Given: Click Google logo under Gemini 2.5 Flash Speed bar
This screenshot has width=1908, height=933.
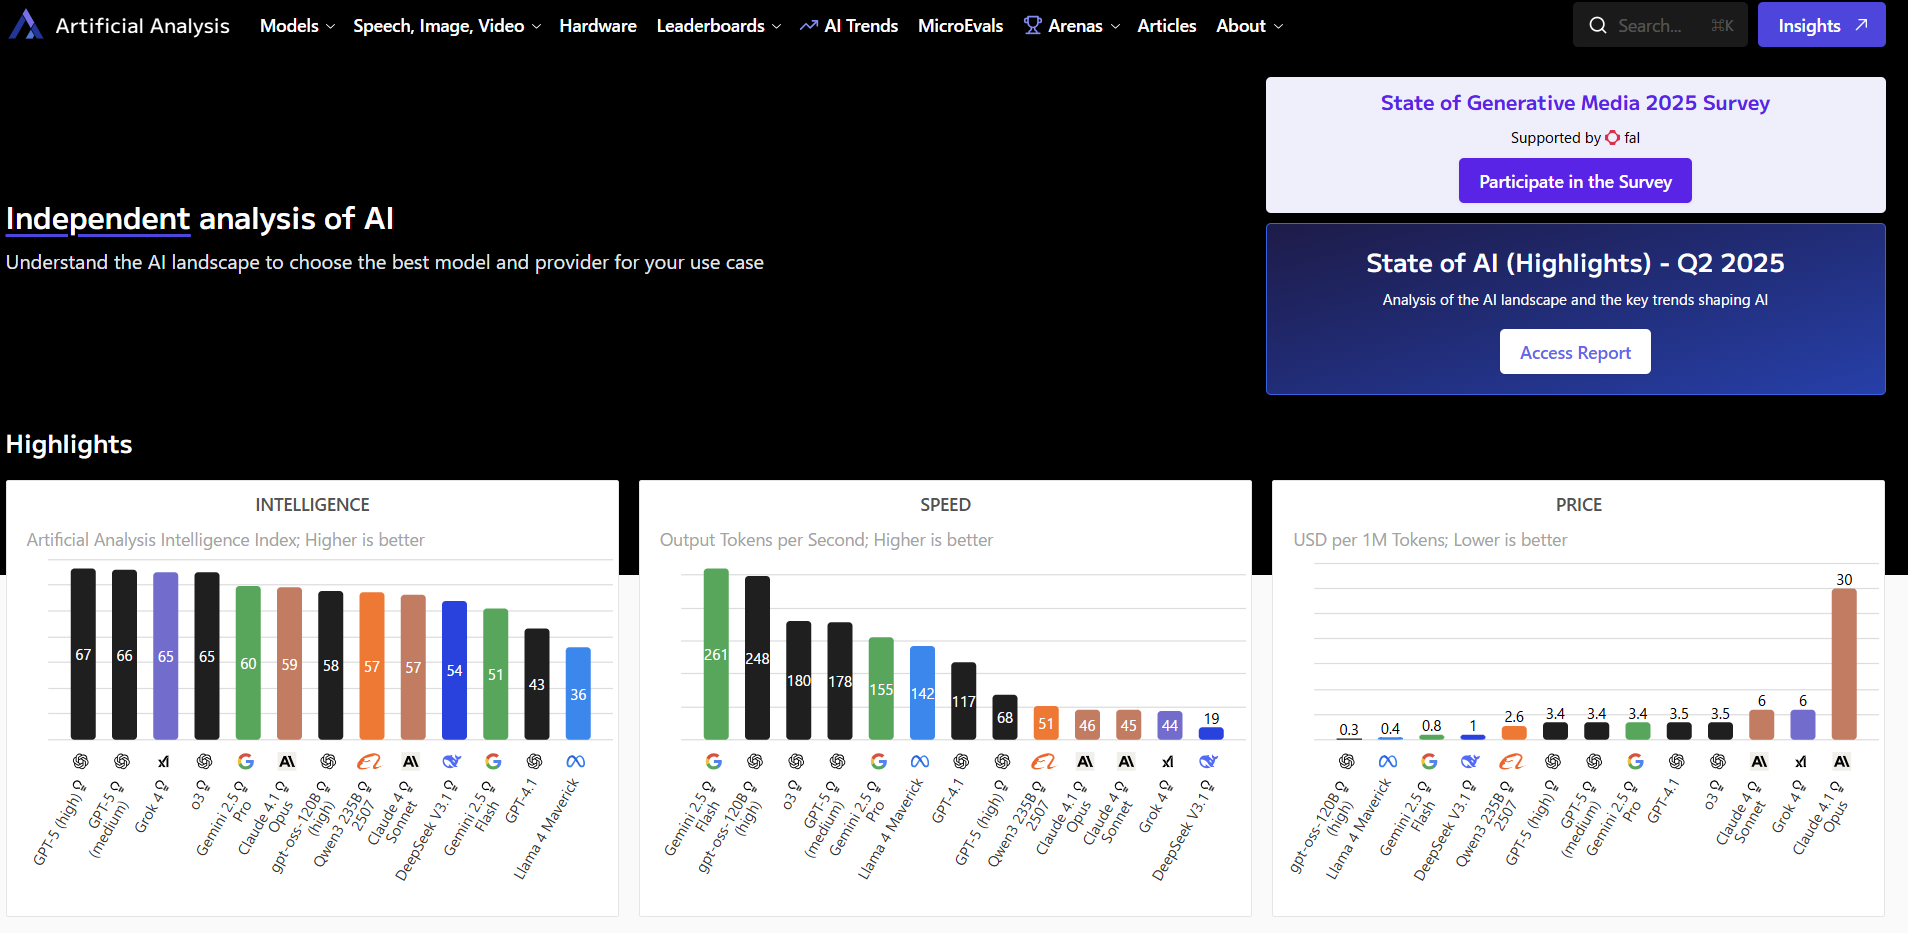Looking at the screenshot, I should click(714, 762).
